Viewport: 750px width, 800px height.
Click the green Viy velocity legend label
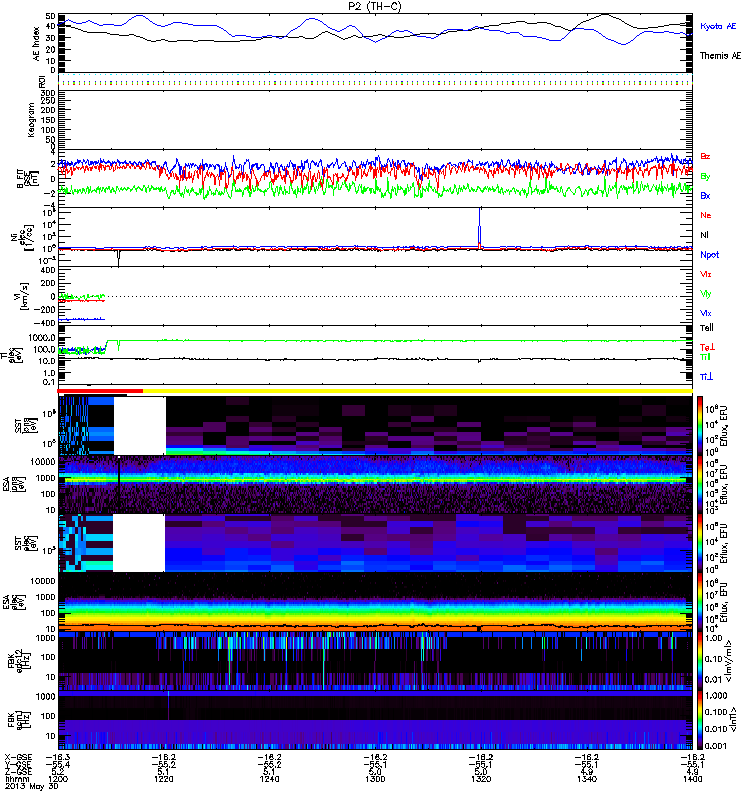[705, 294]
